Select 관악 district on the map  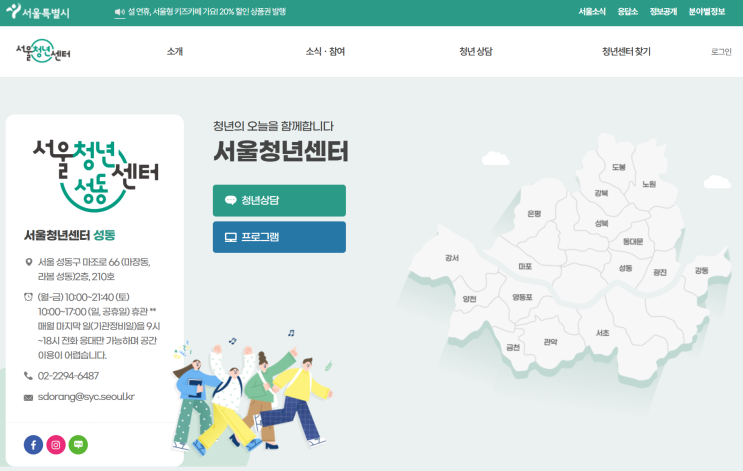point(550,342)
